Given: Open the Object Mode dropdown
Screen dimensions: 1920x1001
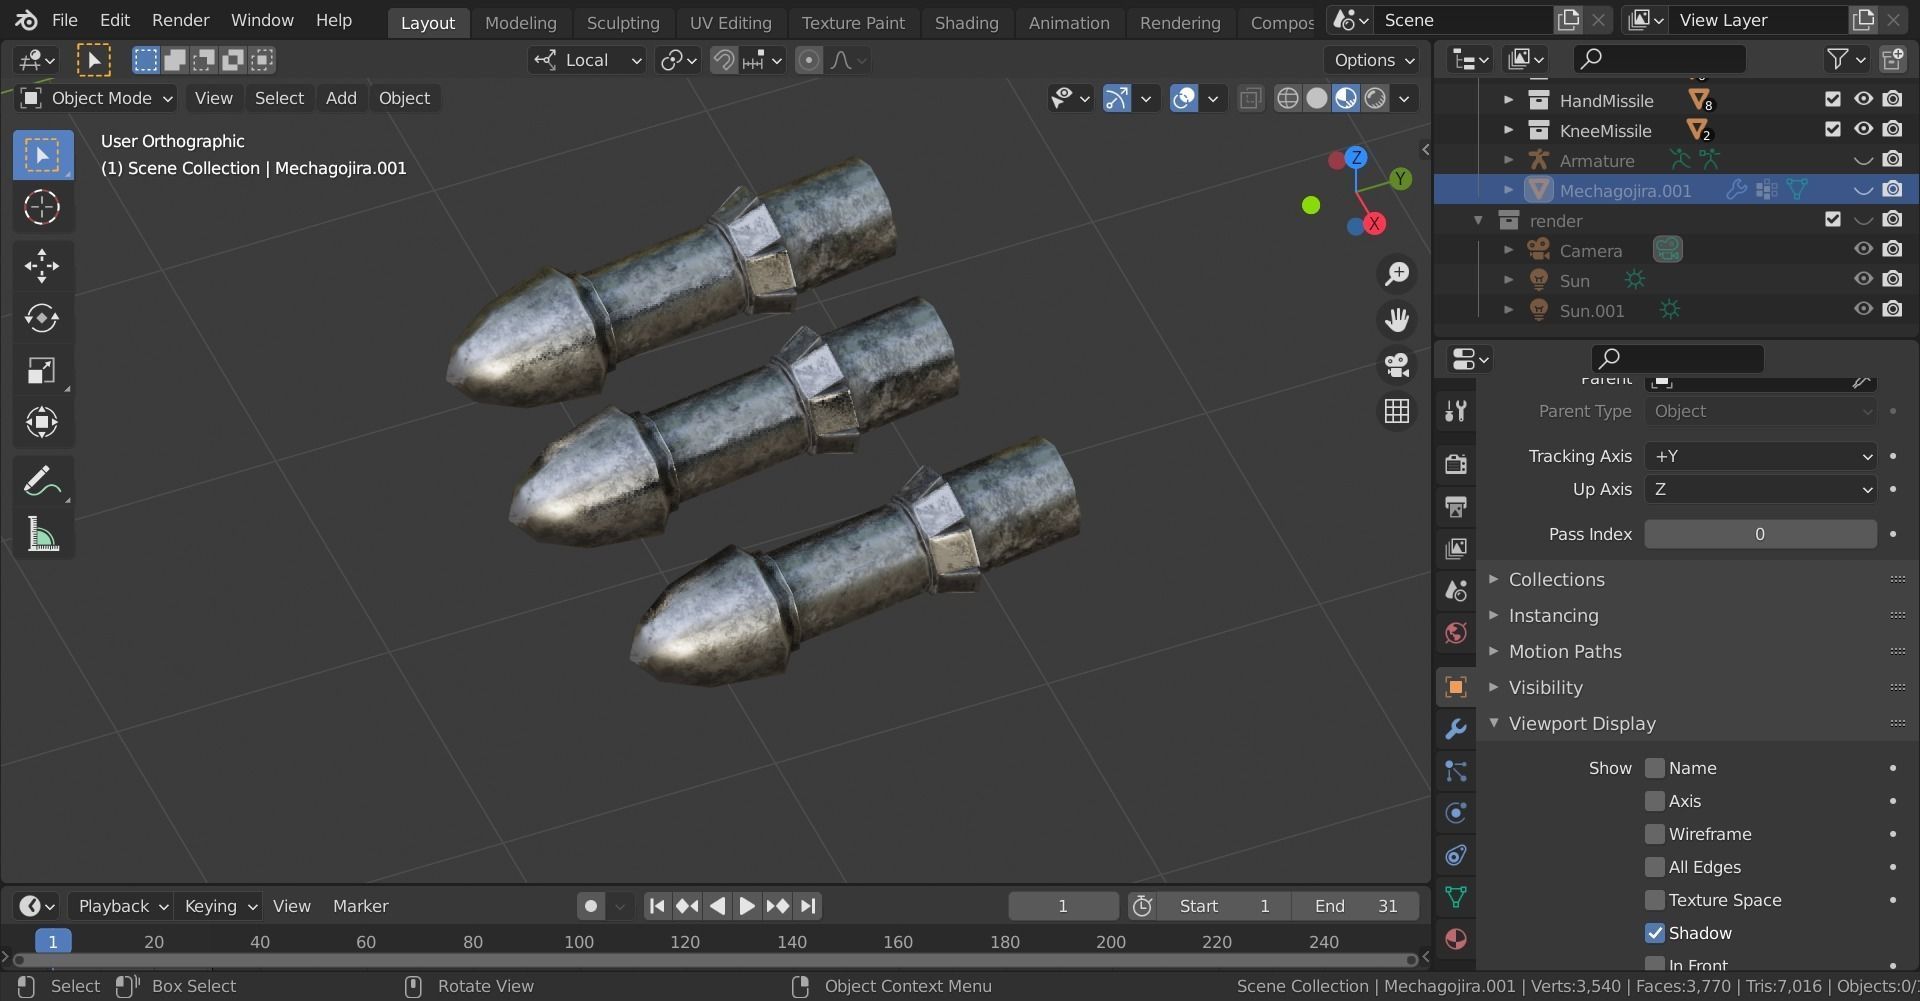Looking at the screenshot, I should point(97,98).
